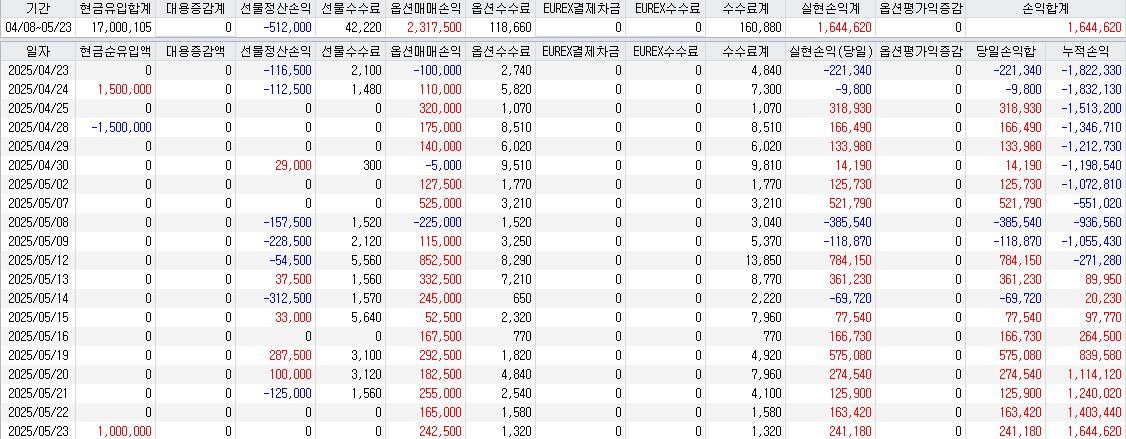1126x439 pixels.
Task: Click the 누적손익 column header
Action: coord(1086,52)
